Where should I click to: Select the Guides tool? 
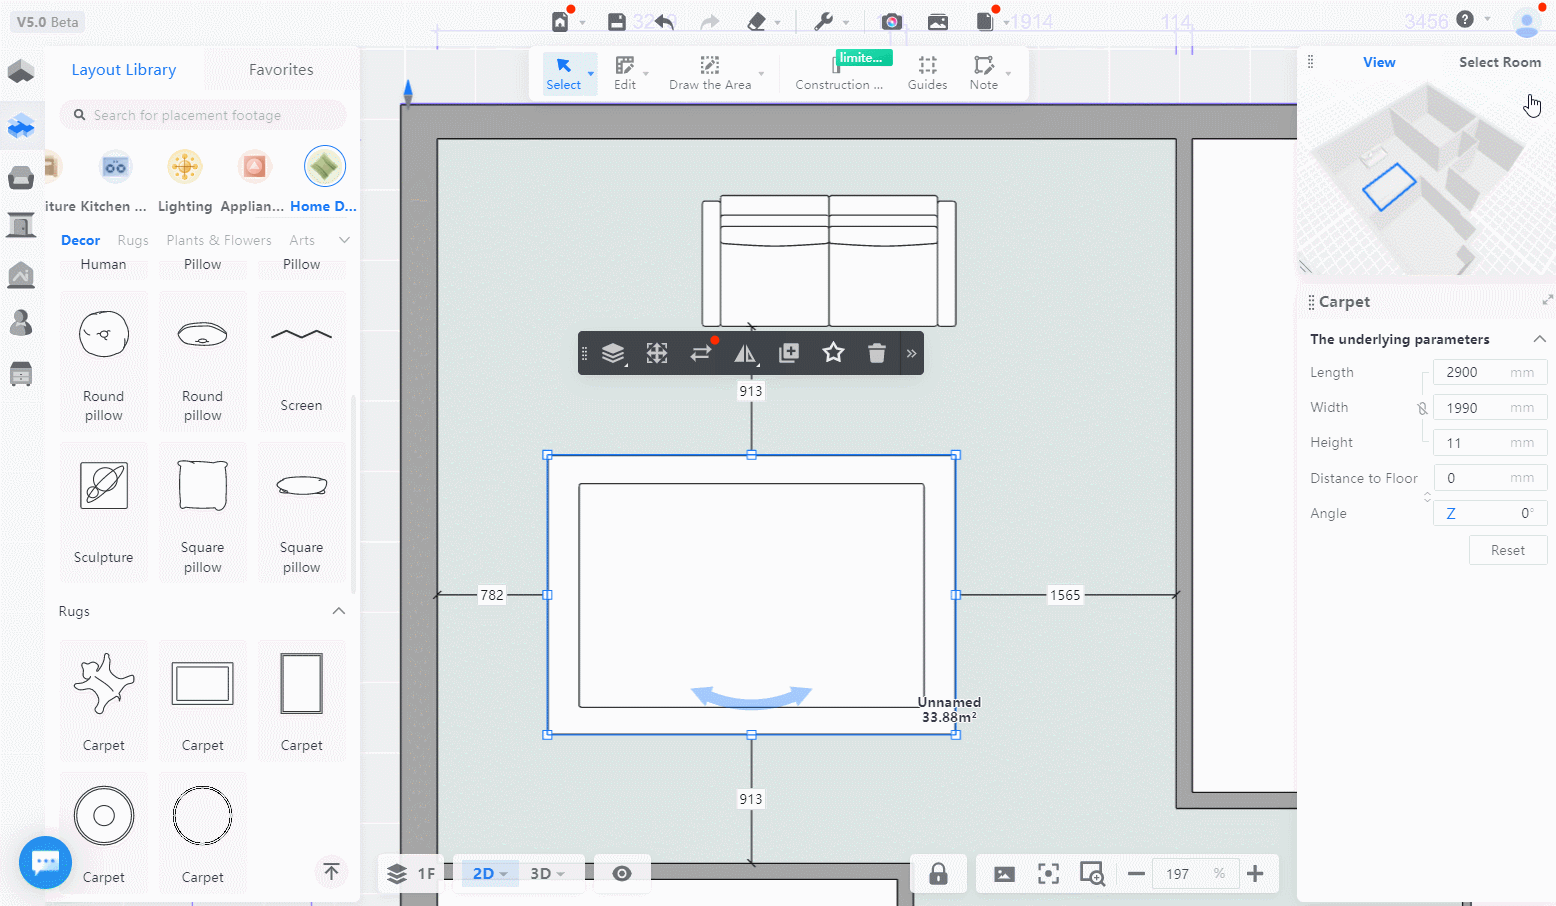coord(927,72)
